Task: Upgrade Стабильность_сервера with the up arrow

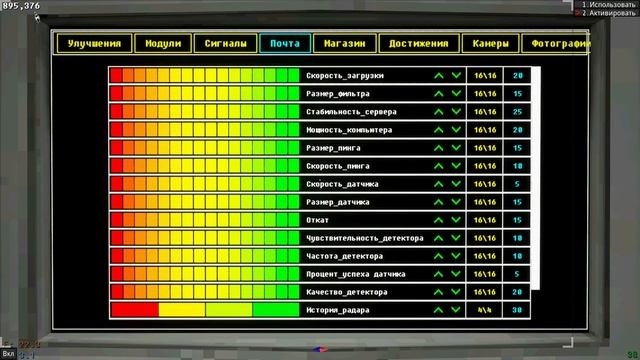Action: point(439,111)
